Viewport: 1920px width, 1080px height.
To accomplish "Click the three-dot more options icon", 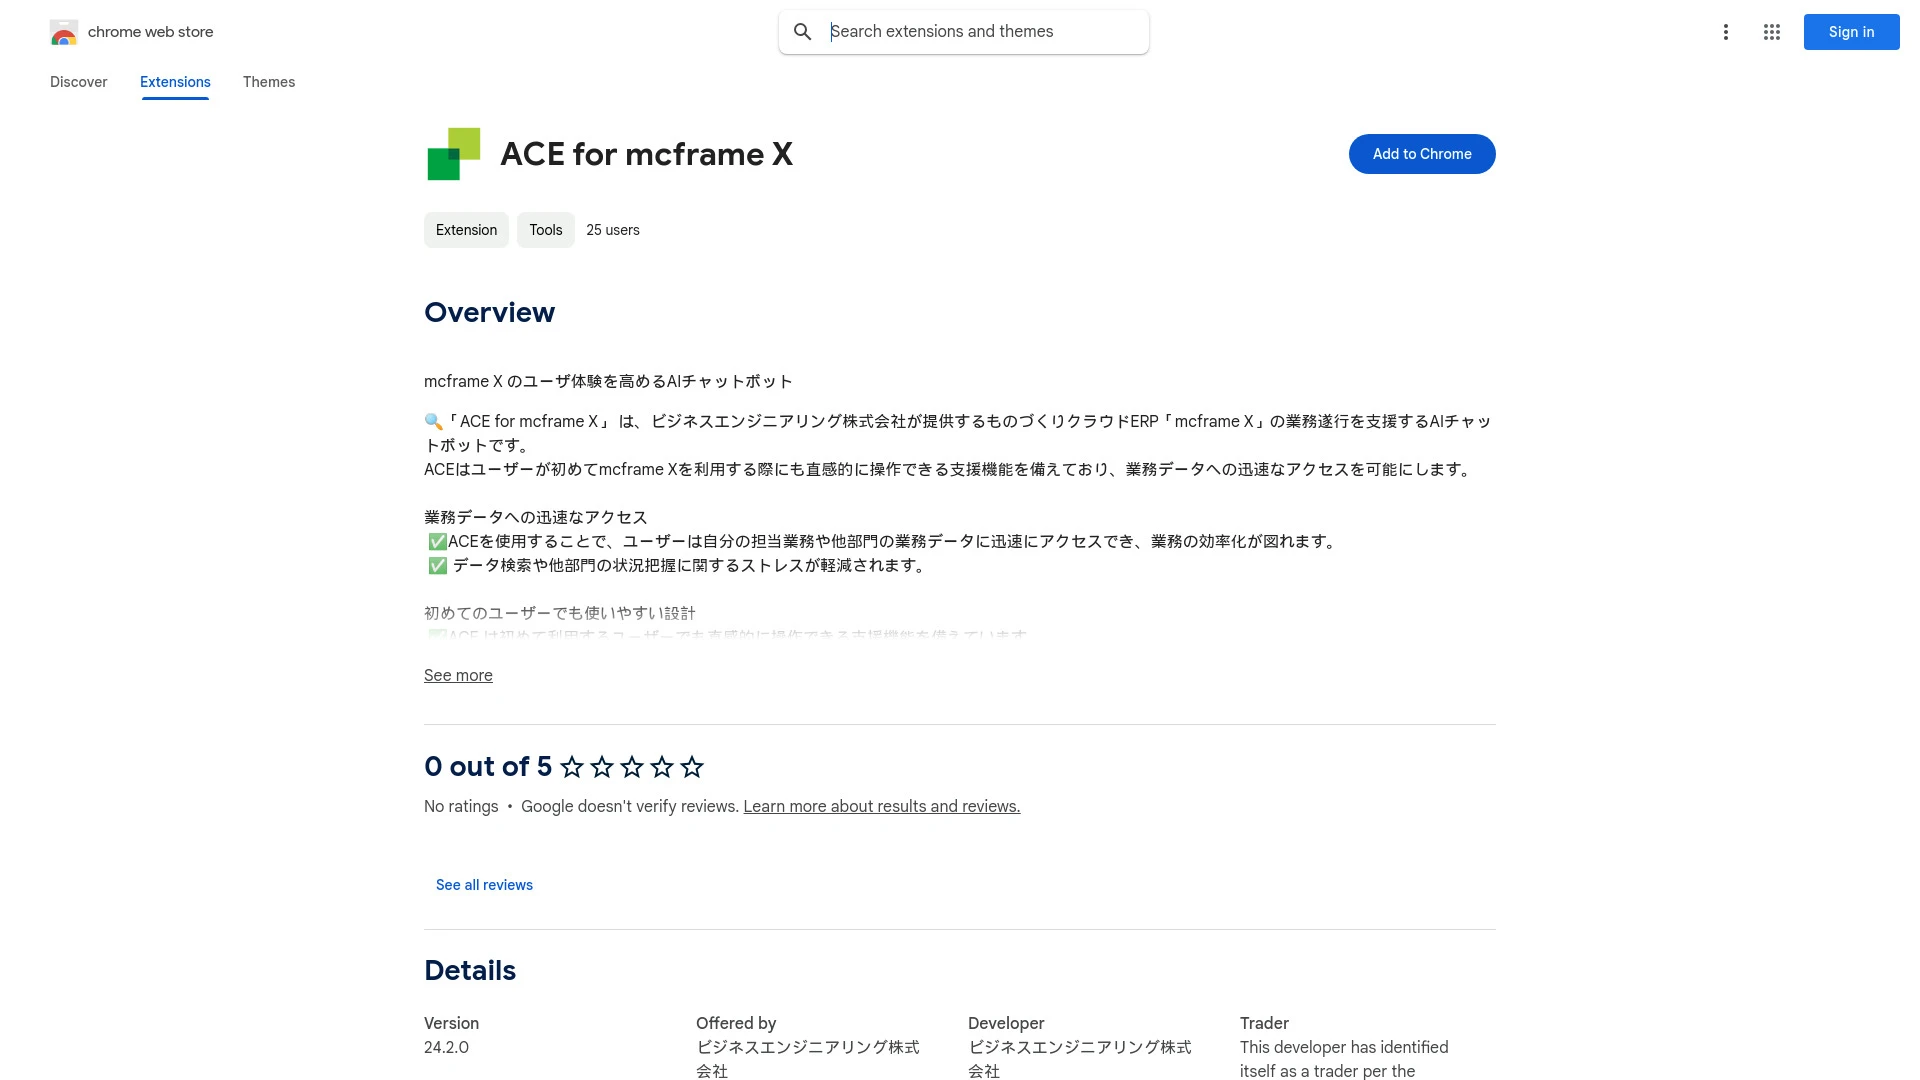I will [x=1725, y=32].
